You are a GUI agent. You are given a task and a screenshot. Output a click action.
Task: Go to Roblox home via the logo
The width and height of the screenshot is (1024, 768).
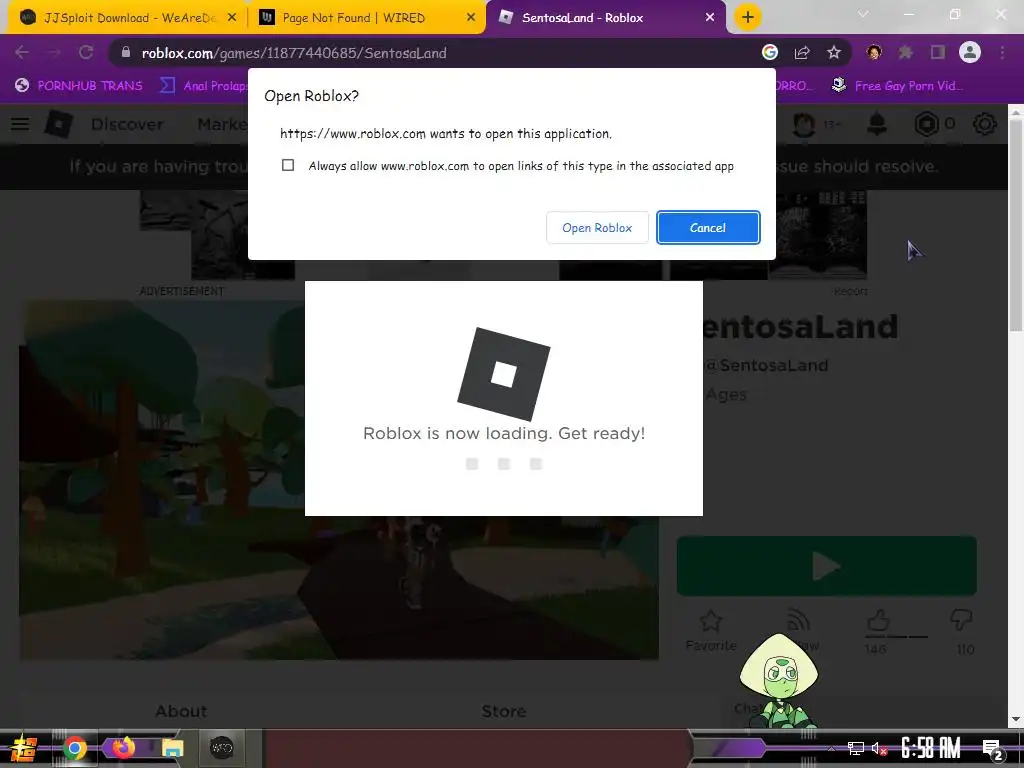click(59, 123)
